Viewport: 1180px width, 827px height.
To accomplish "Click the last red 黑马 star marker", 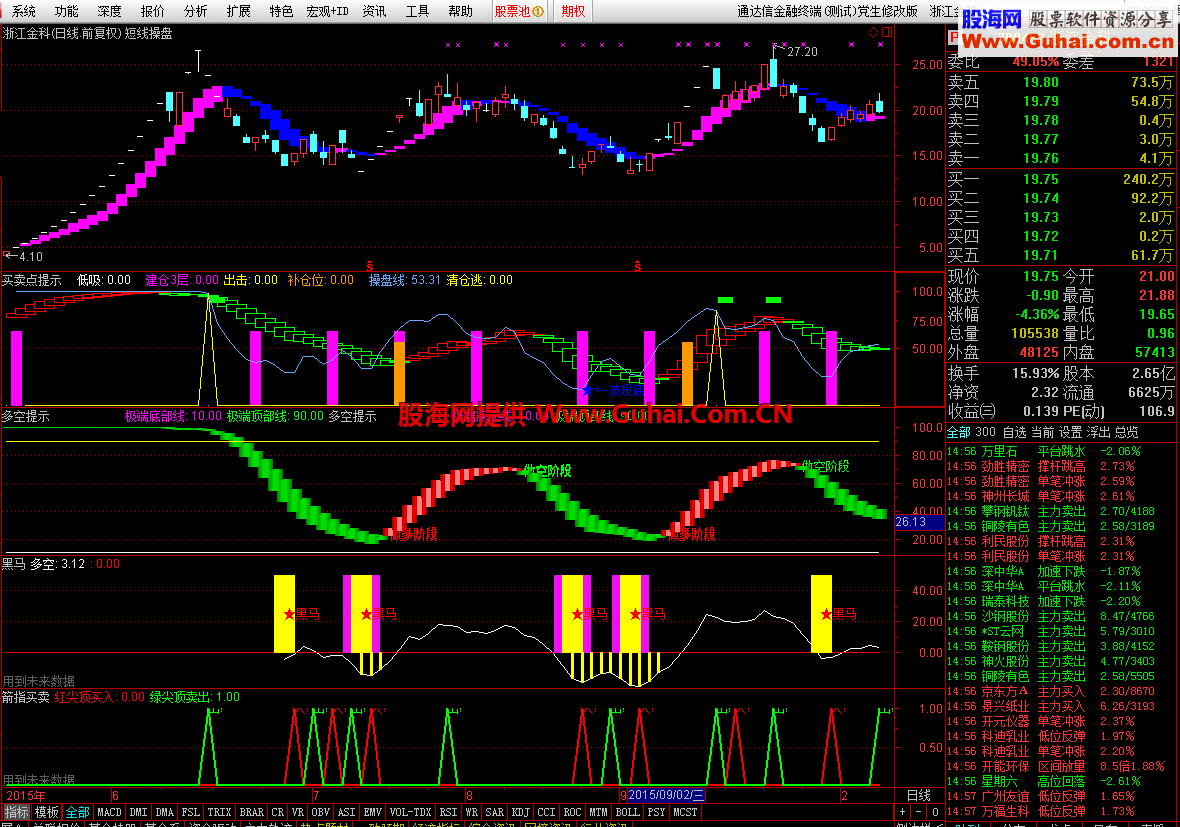I will point(826,614).
